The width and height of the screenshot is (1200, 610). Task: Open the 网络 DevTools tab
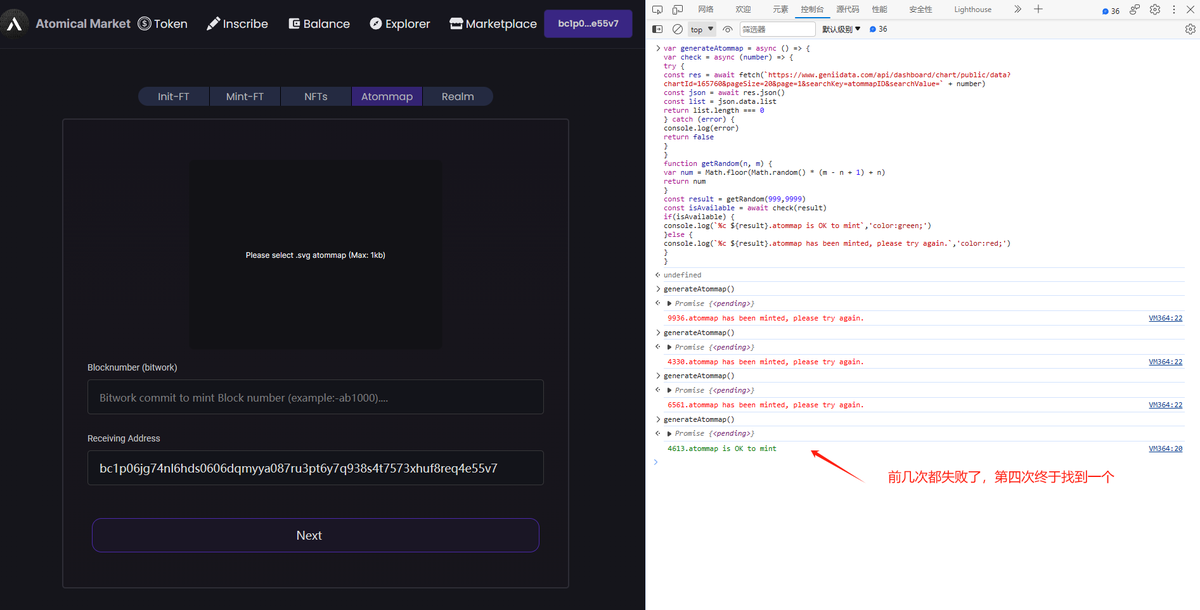tap(706, 9)
